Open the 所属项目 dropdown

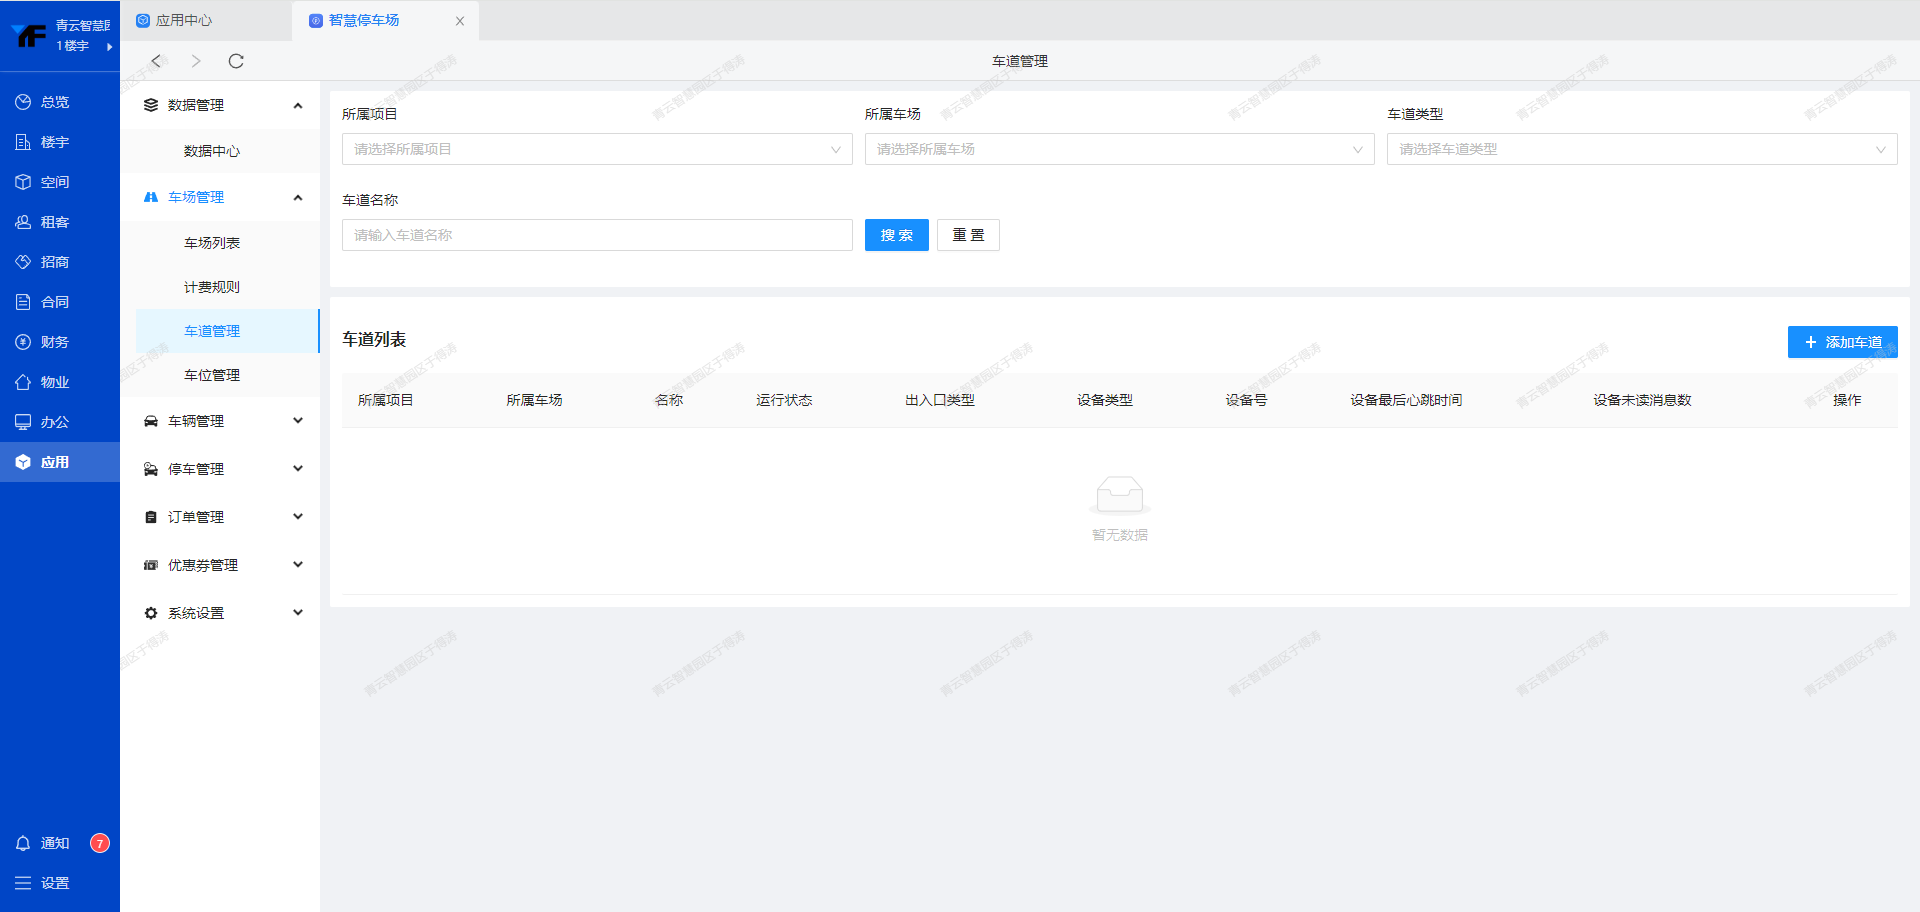(596, 149)
